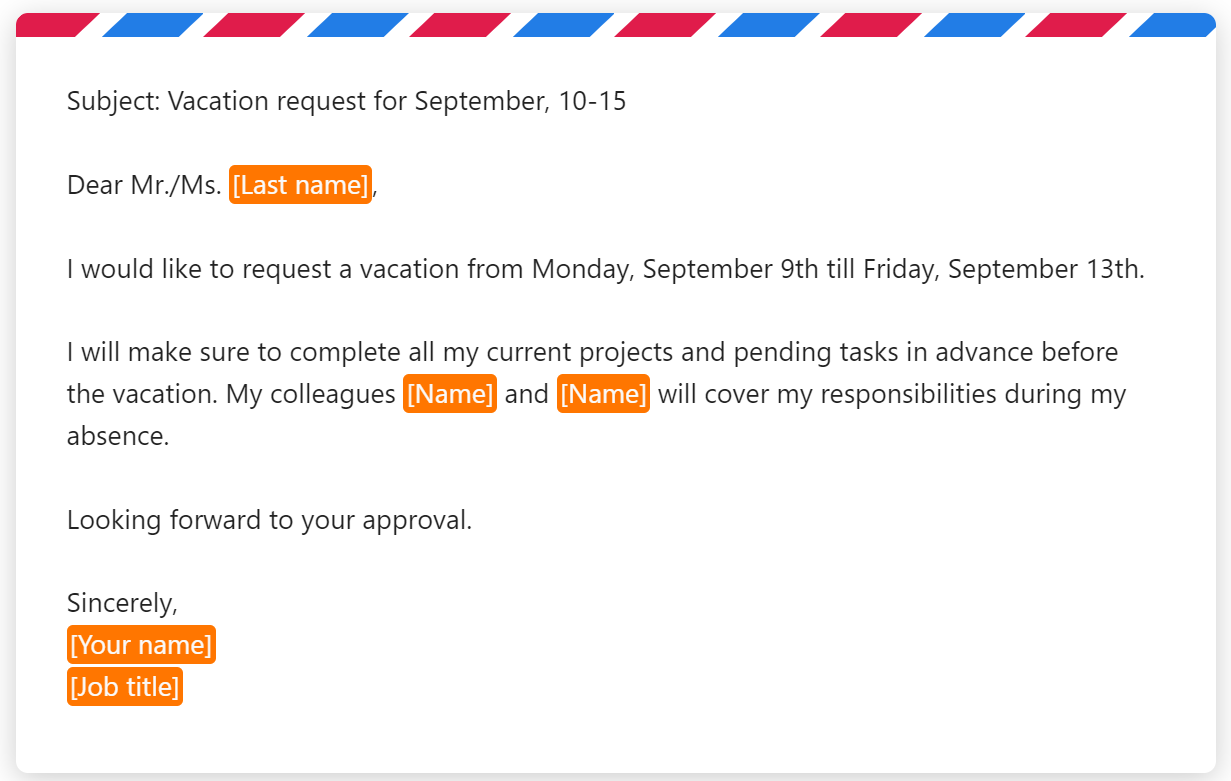The height and width of the screenshot is (781, 1231).
Task: Click the [Your name] placeholder
Action: [141, 645]
